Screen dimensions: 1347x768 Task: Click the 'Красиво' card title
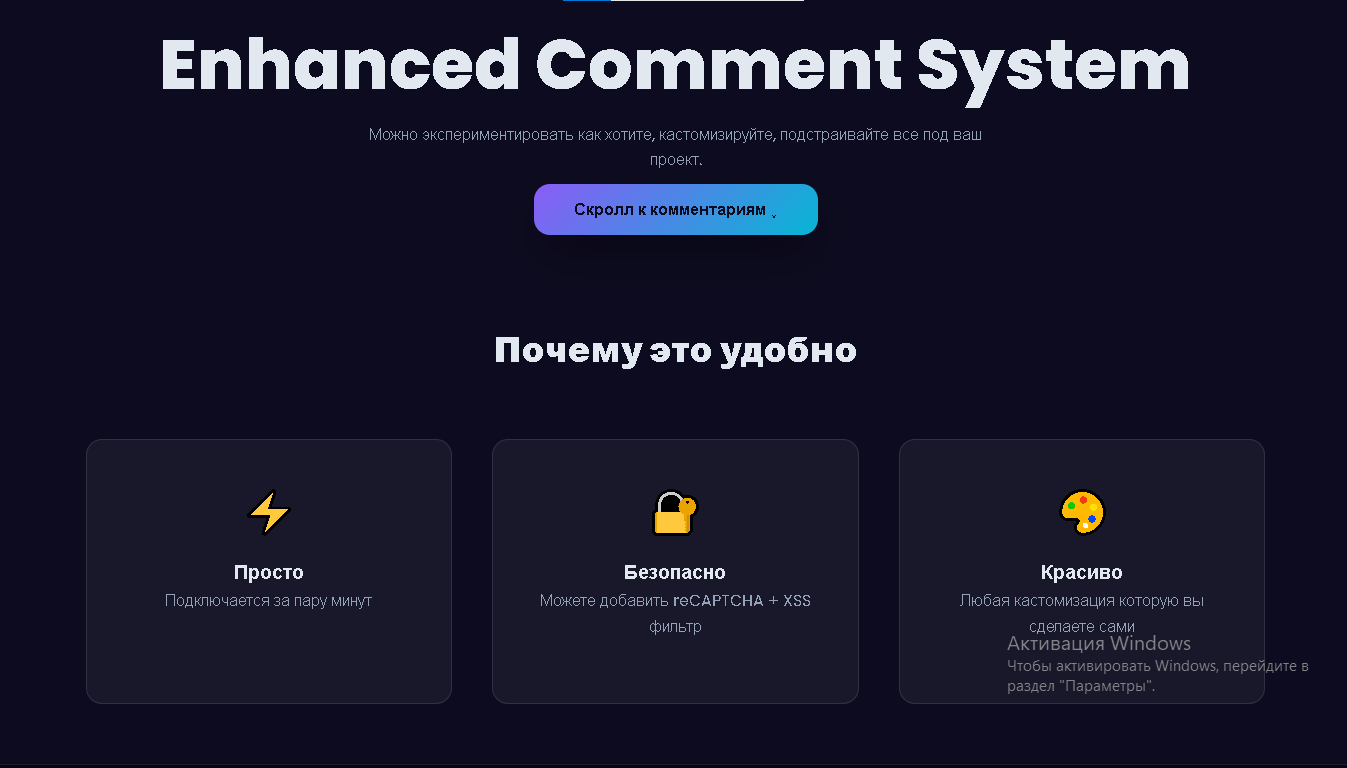click(x=1082, y=573)
